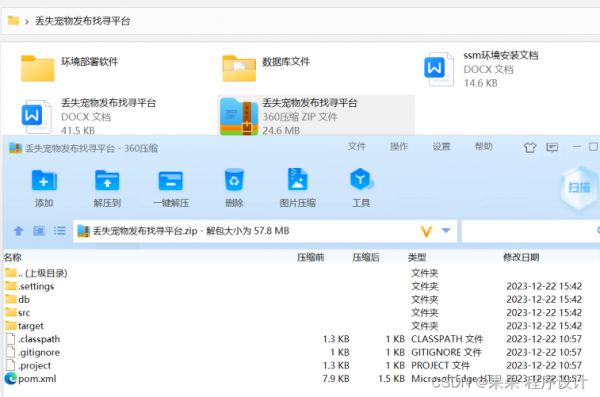Click the orange V icon in path bar
This screenshot has height=397, width=600.
[426, 231]
